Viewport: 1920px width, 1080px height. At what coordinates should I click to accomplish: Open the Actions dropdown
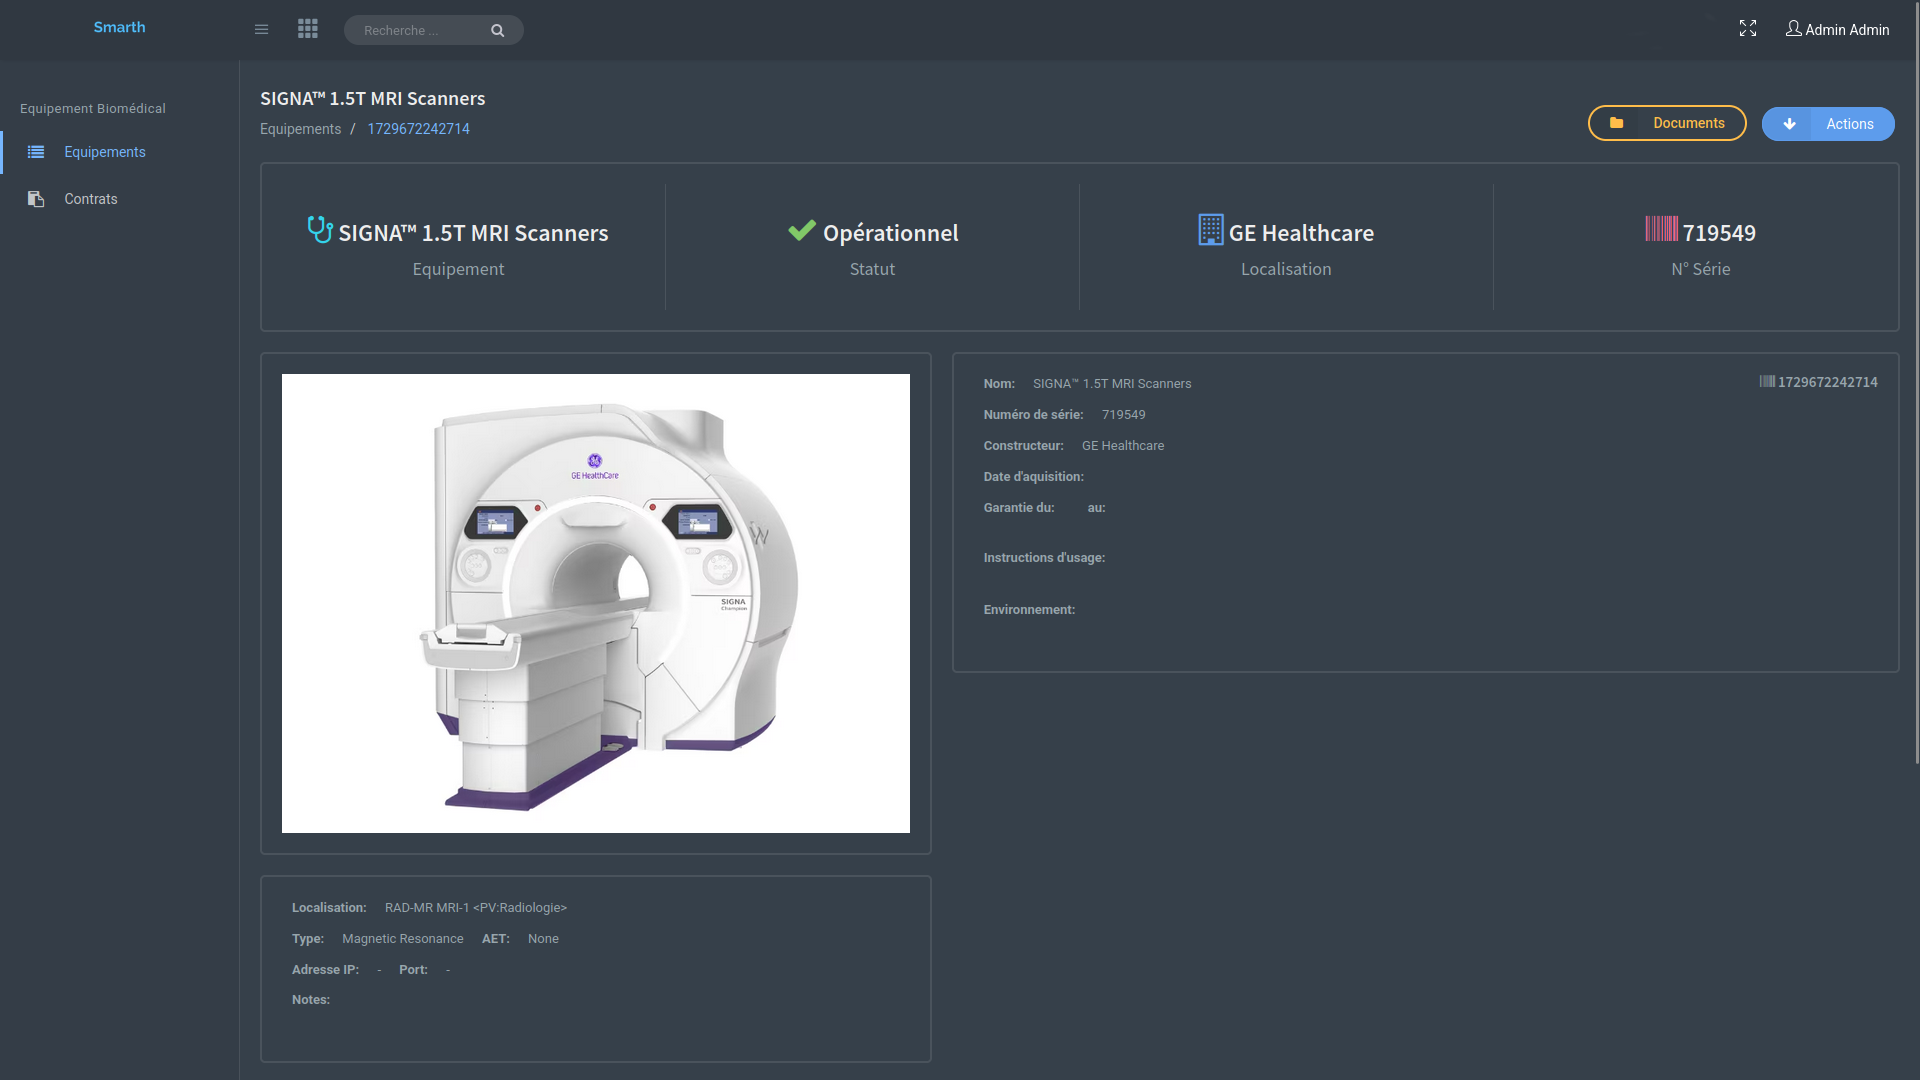click(x=1828, y=124)
